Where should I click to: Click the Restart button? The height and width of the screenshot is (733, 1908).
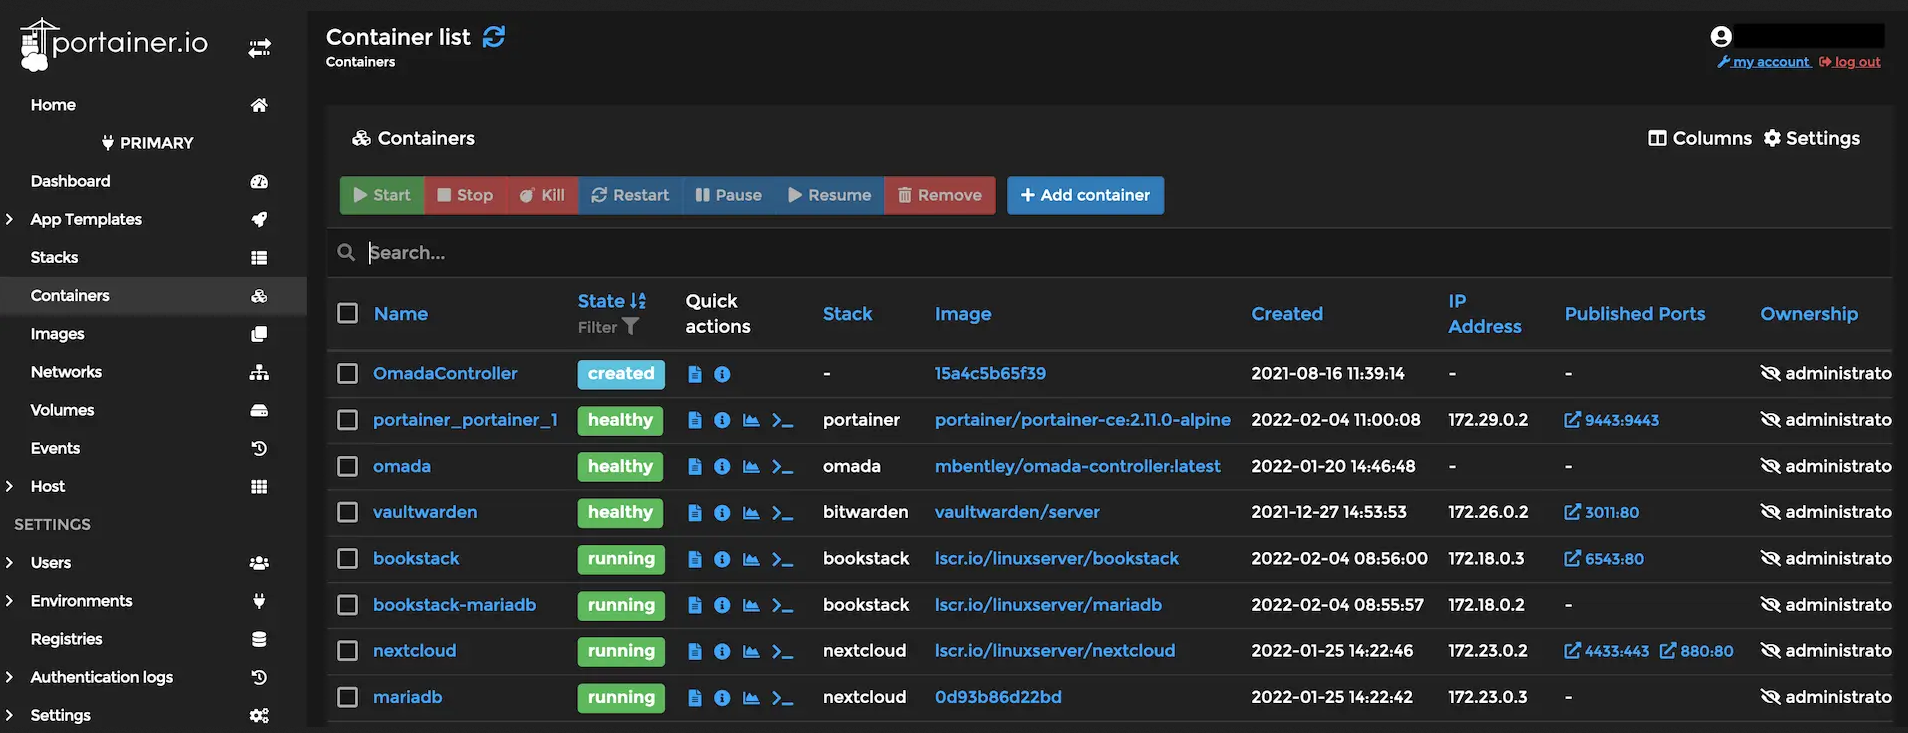click(630, 195)
